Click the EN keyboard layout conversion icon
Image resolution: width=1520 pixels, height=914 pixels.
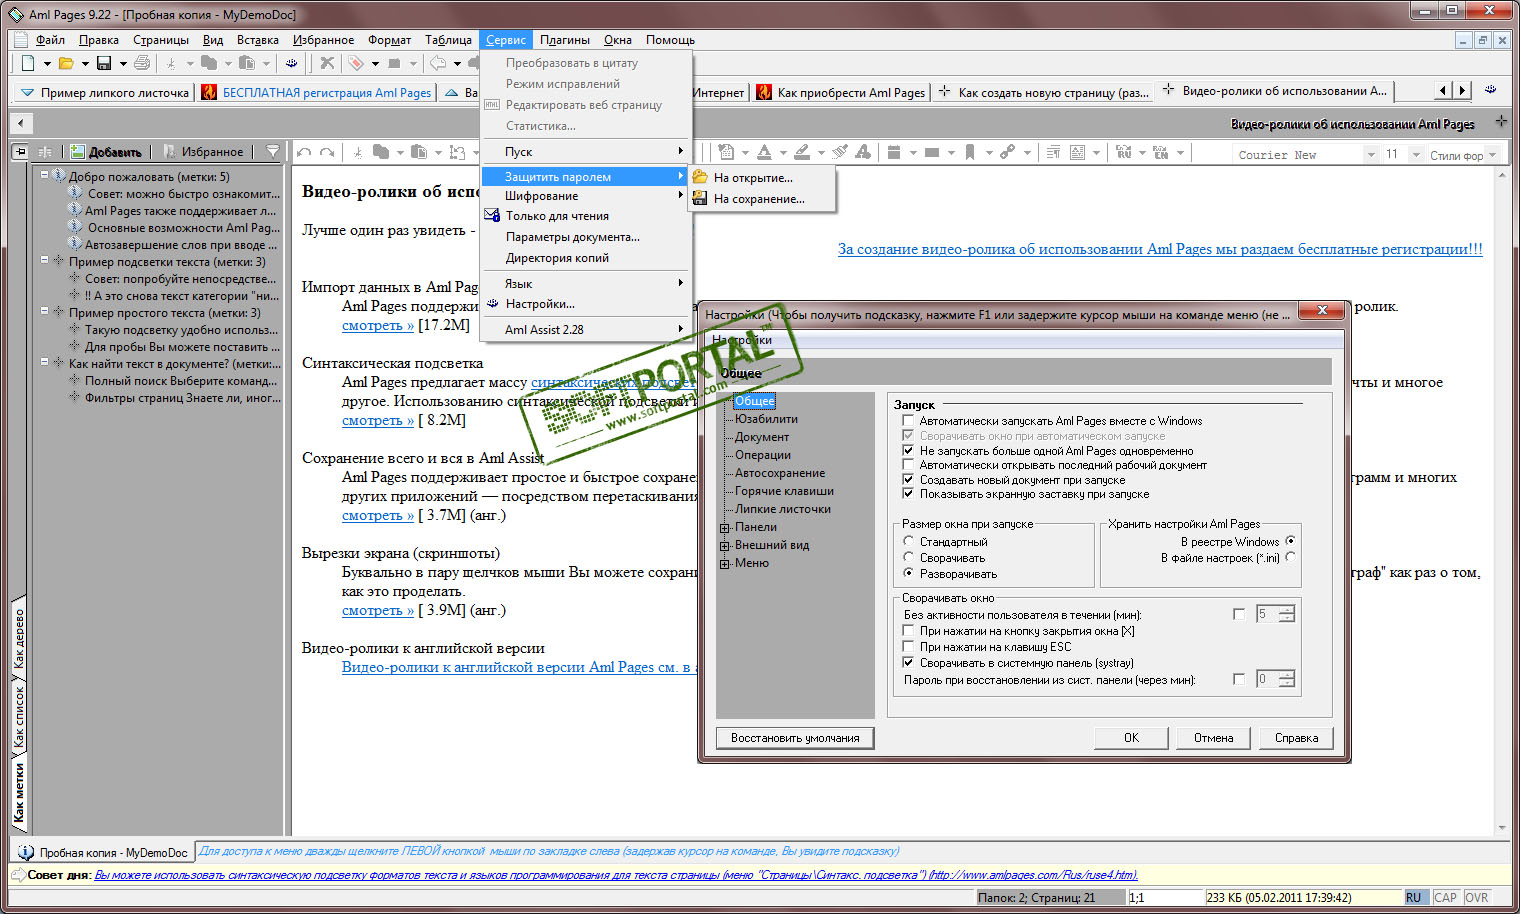pyautogui.click(x=1161, y=152)
